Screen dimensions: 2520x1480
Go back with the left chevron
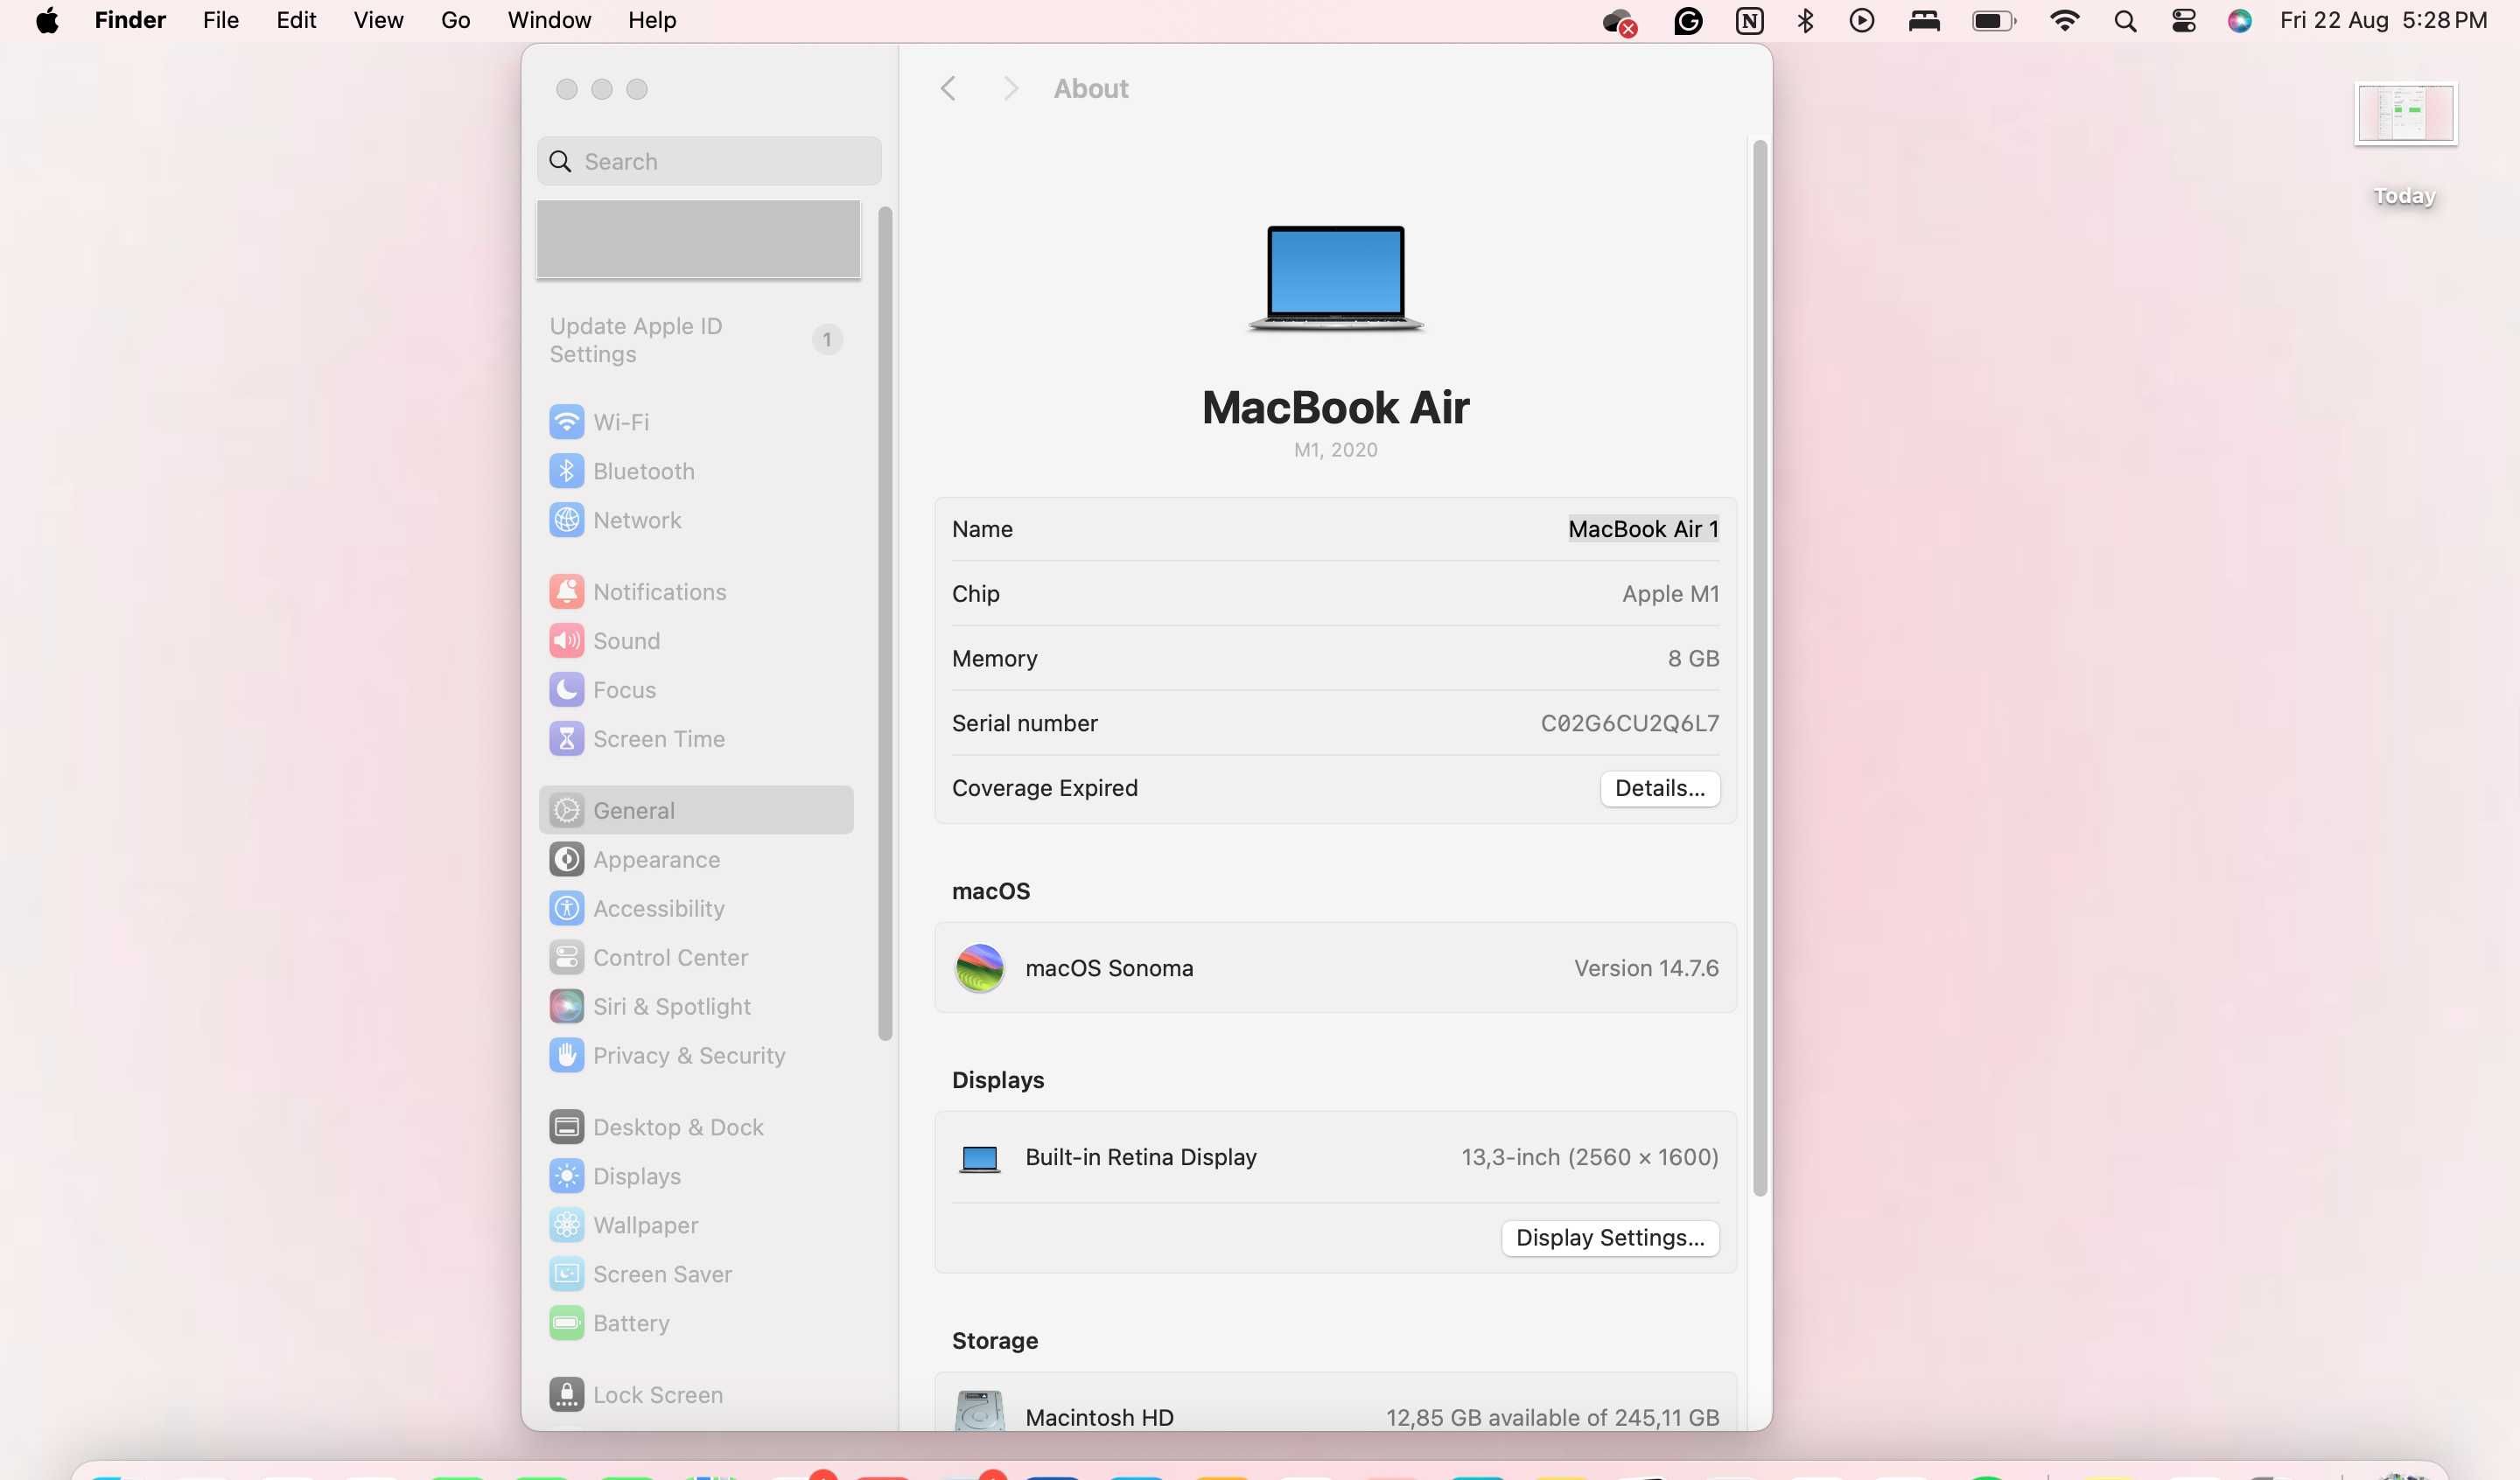point(948,89)
